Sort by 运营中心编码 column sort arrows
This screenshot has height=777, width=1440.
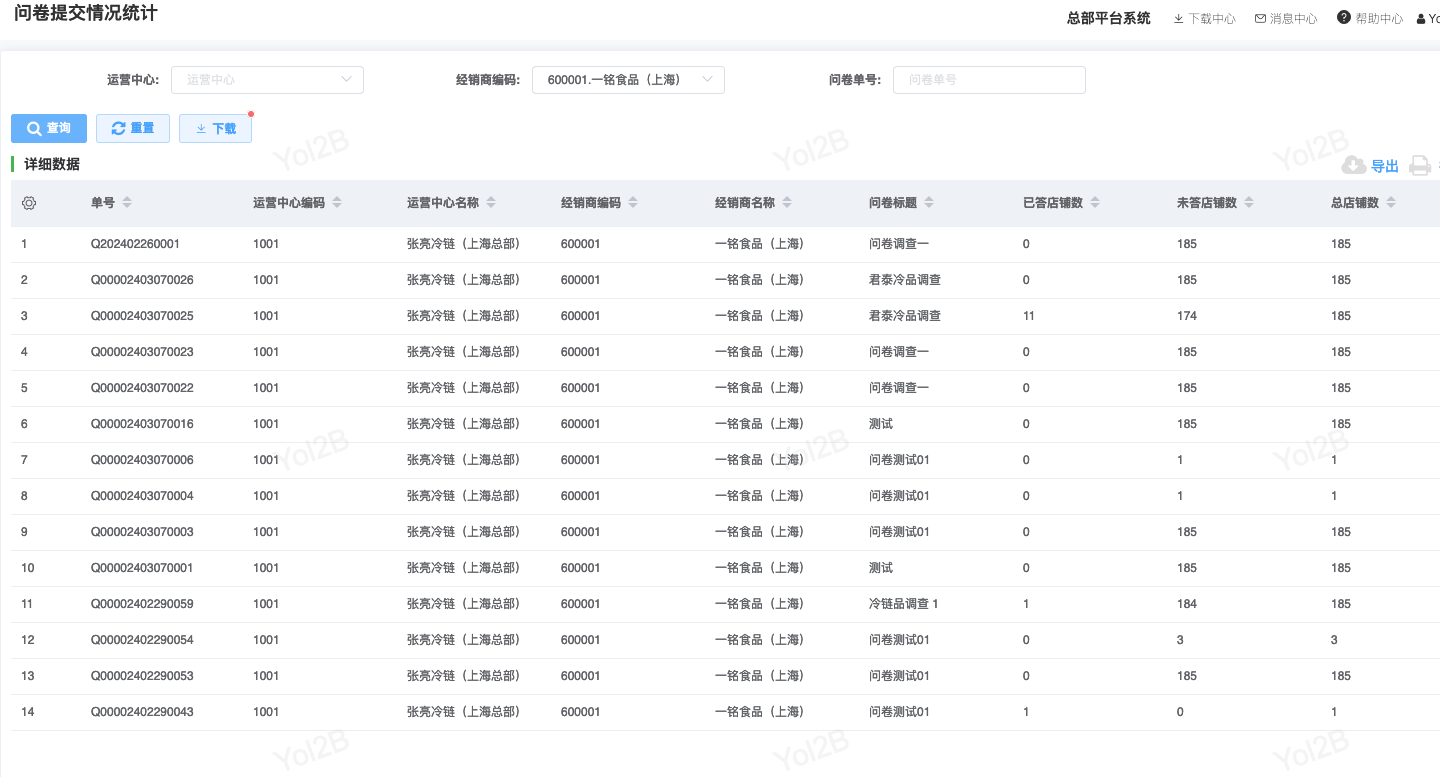337,203
